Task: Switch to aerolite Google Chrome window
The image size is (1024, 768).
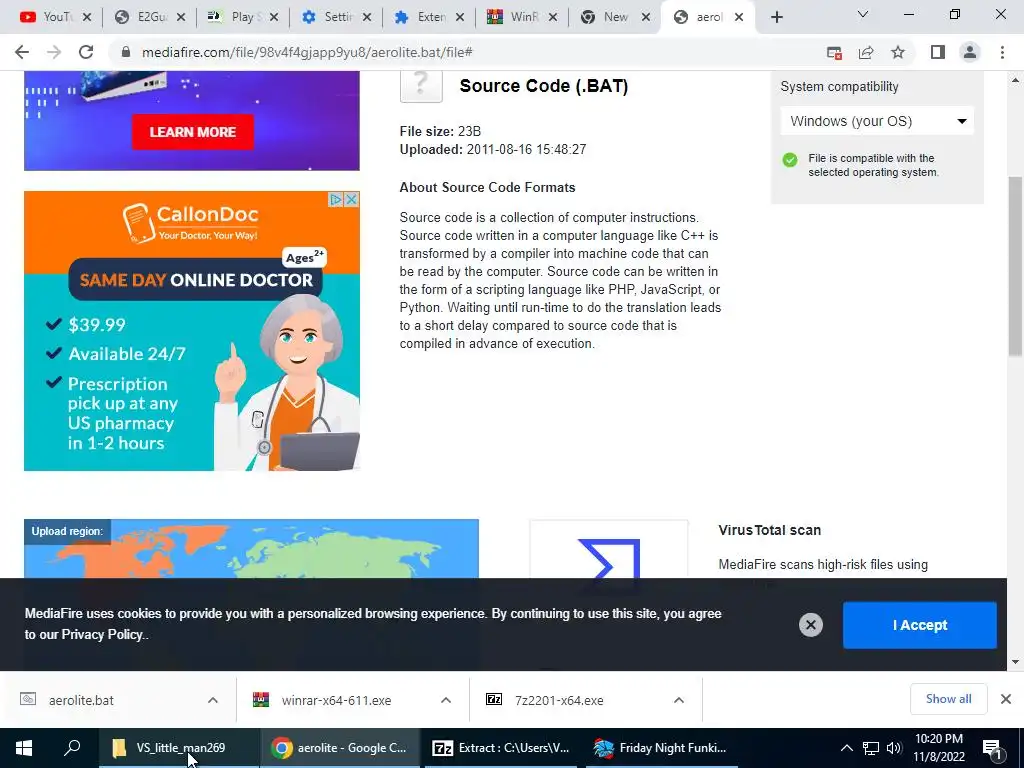Action: click(x=340, y=748)
